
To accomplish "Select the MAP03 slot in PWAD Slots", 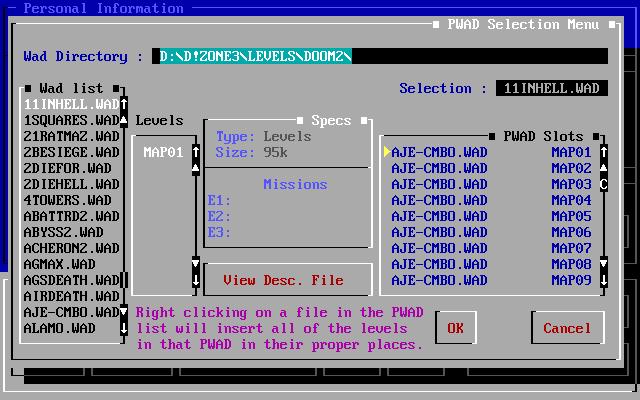I will (x=491, y=184).
